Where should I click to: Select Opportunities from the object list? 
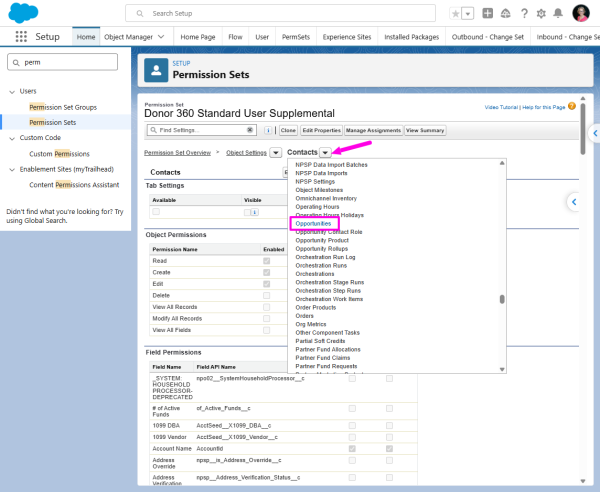313,223
